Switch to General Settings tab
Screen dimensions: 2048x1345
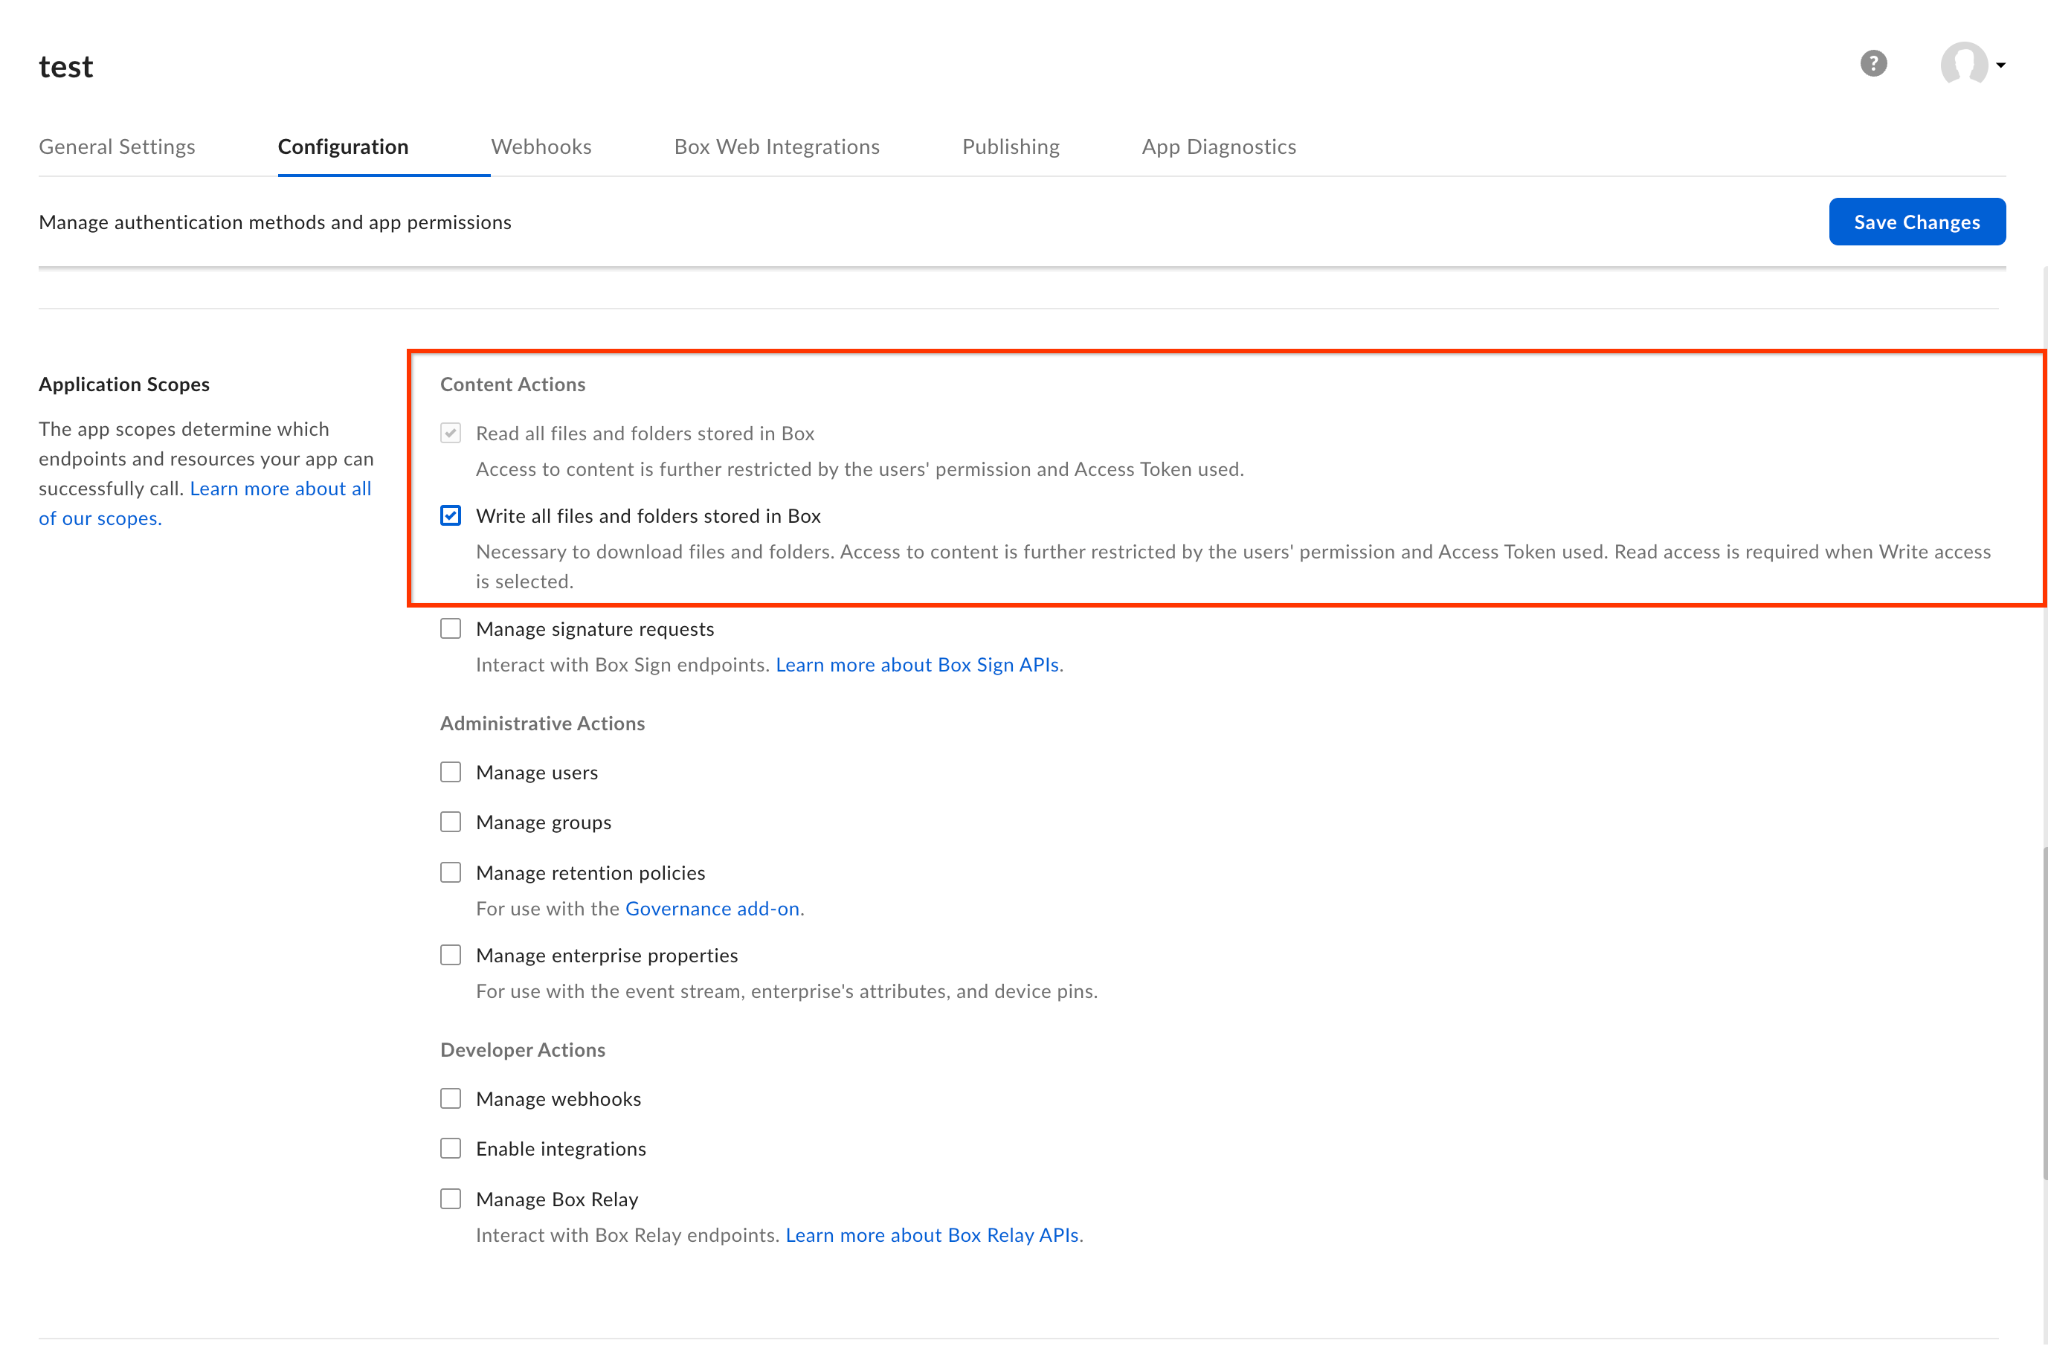[x=117, y=147]
